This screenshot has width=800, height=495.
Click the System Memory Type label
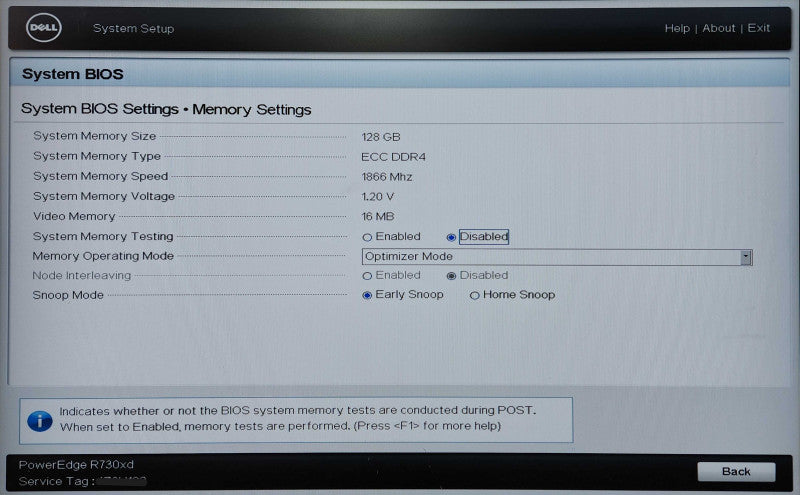click(97, 156)
